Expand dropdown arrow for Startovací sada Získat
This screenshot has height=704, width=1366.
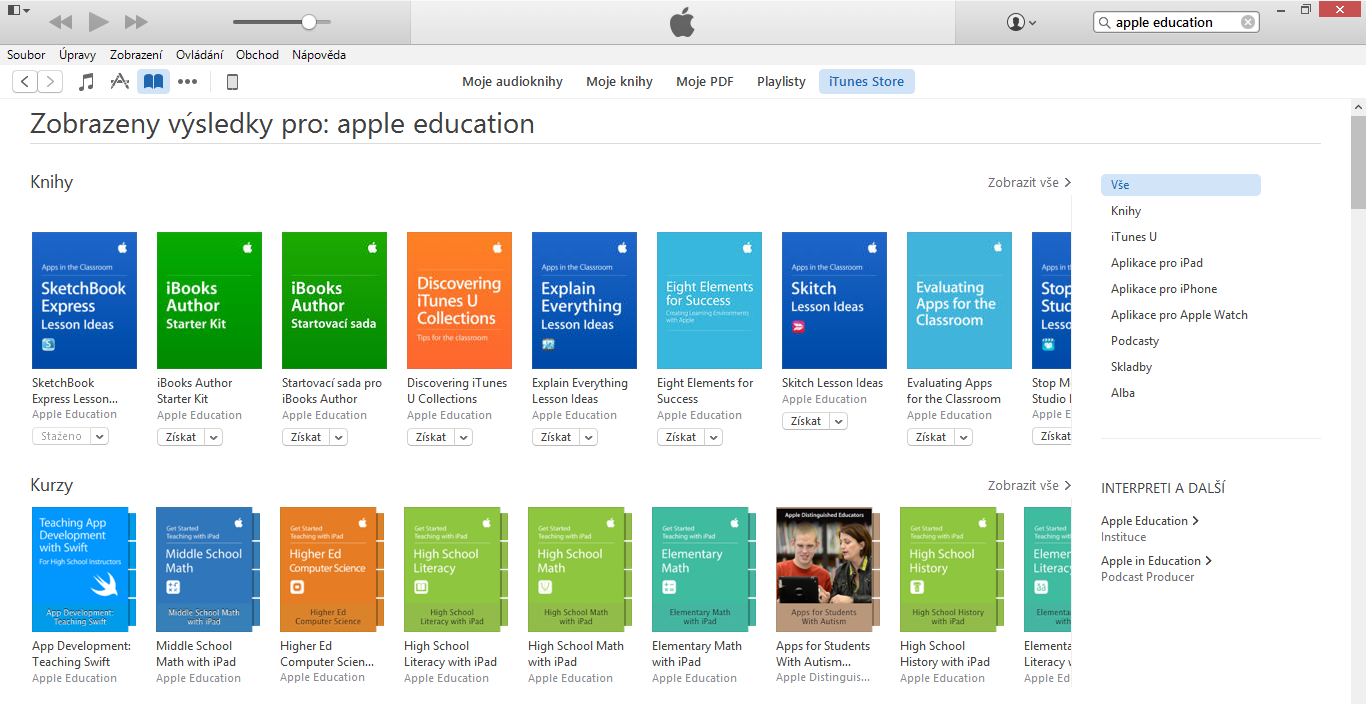tap(339, 437)
